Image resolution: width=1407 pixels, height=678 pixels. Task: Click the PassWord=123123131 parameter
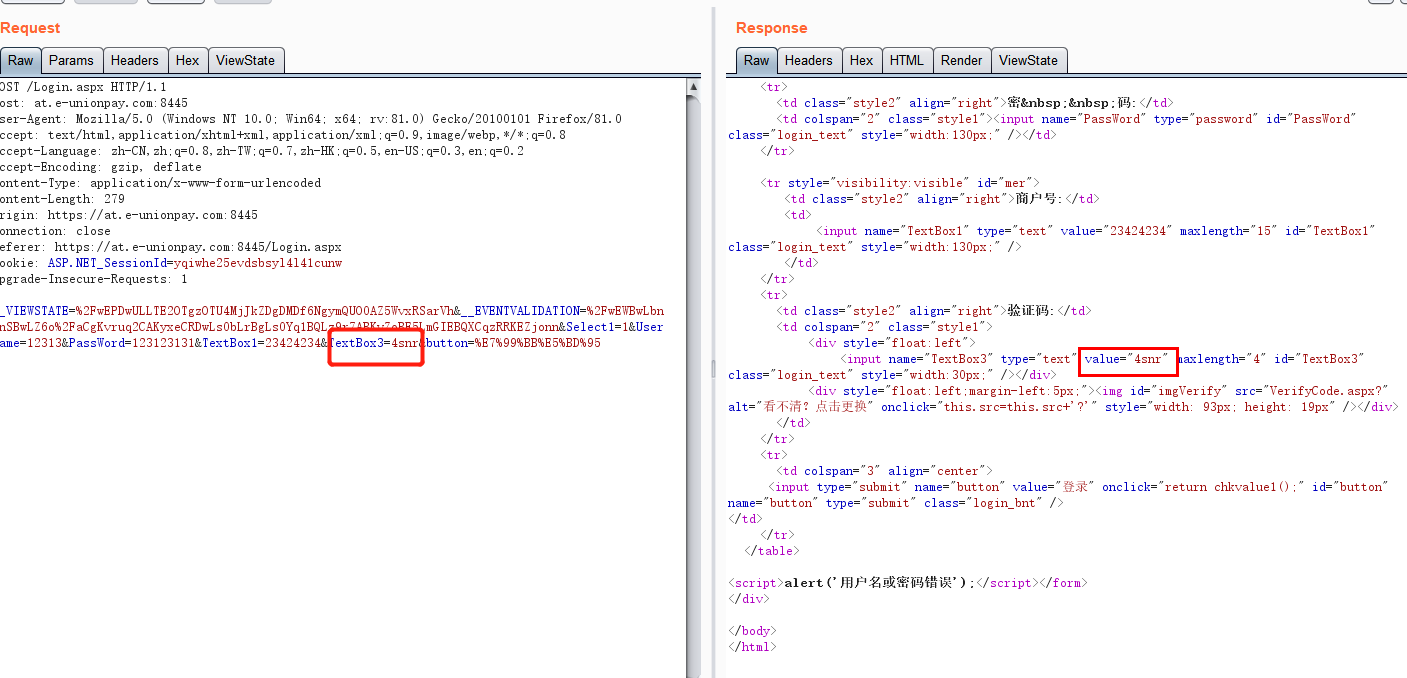pos(132,343)
